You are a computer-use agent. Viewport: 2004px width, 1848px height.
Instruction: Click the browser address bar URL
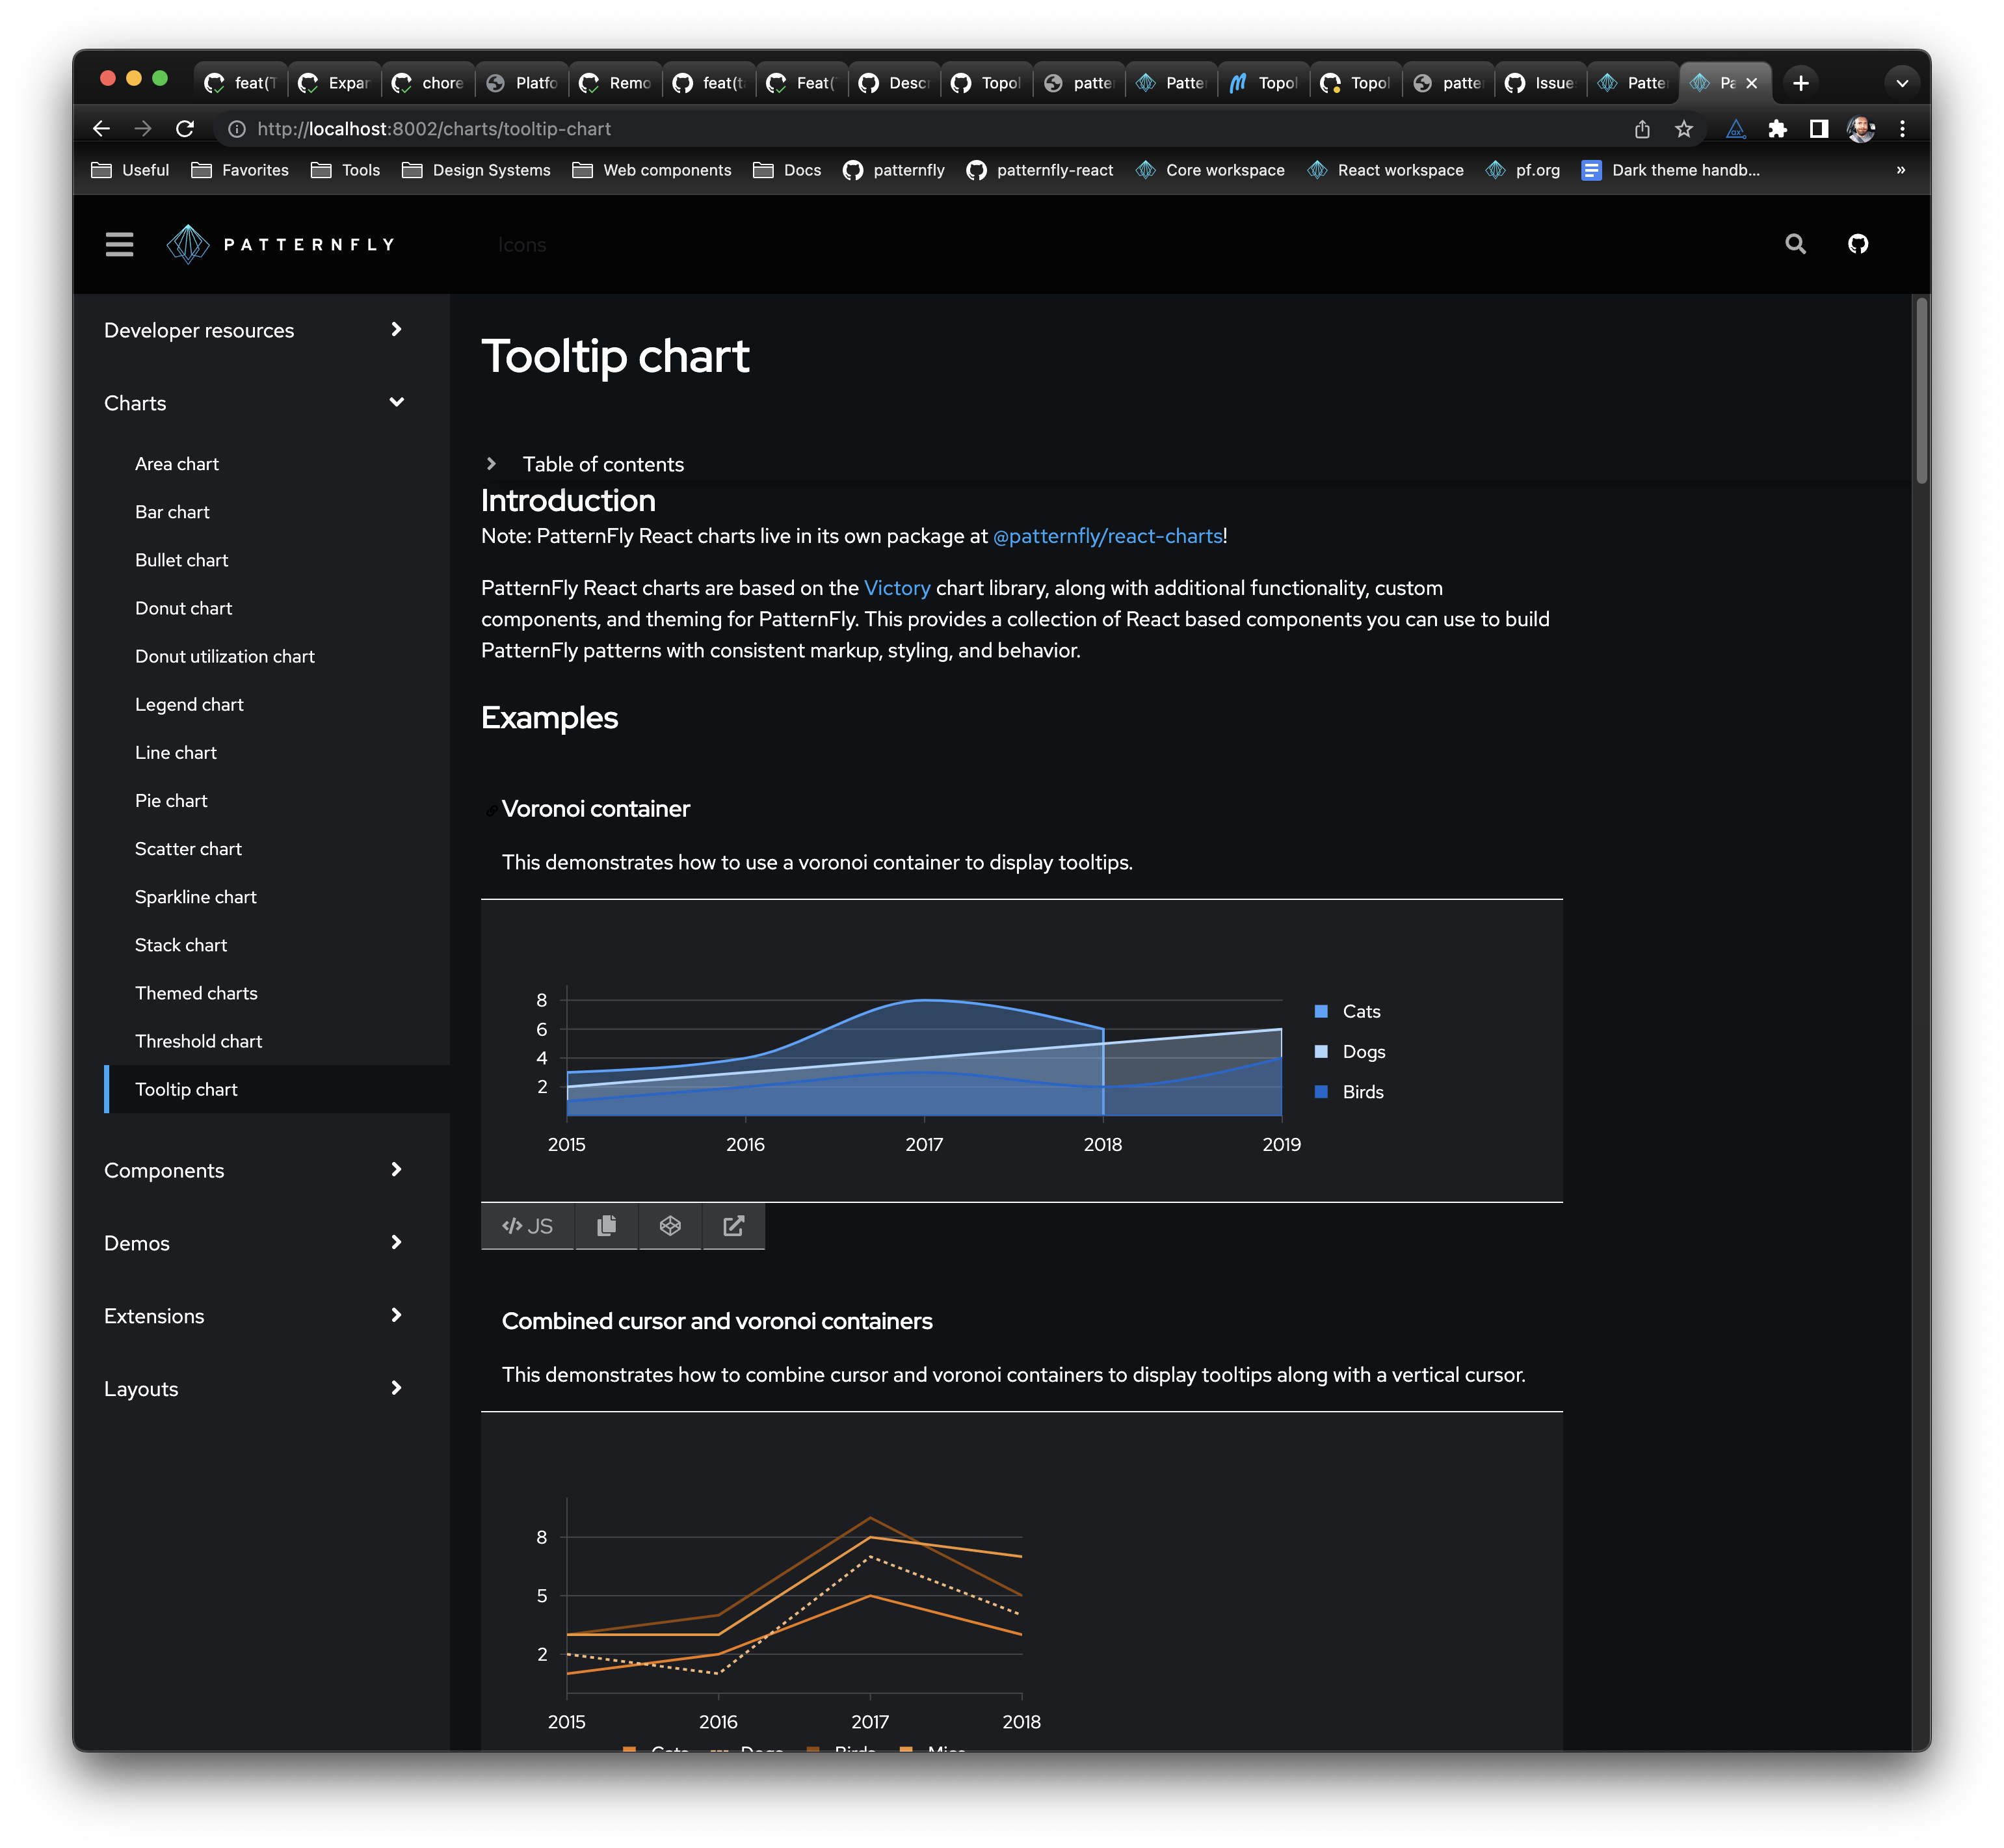tap(433, 129)
